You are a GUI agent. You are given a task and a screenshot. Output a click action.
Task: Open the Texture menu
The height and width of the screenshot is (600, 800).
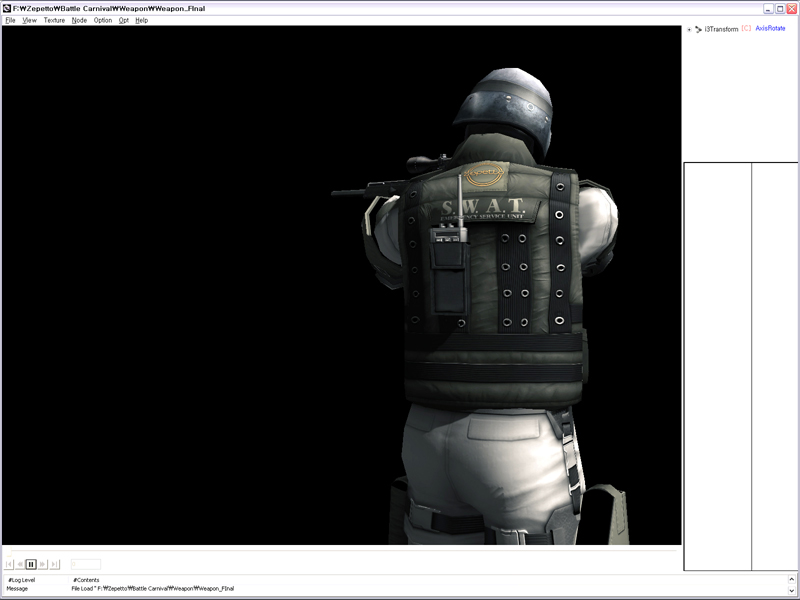[x=54, y=20]
